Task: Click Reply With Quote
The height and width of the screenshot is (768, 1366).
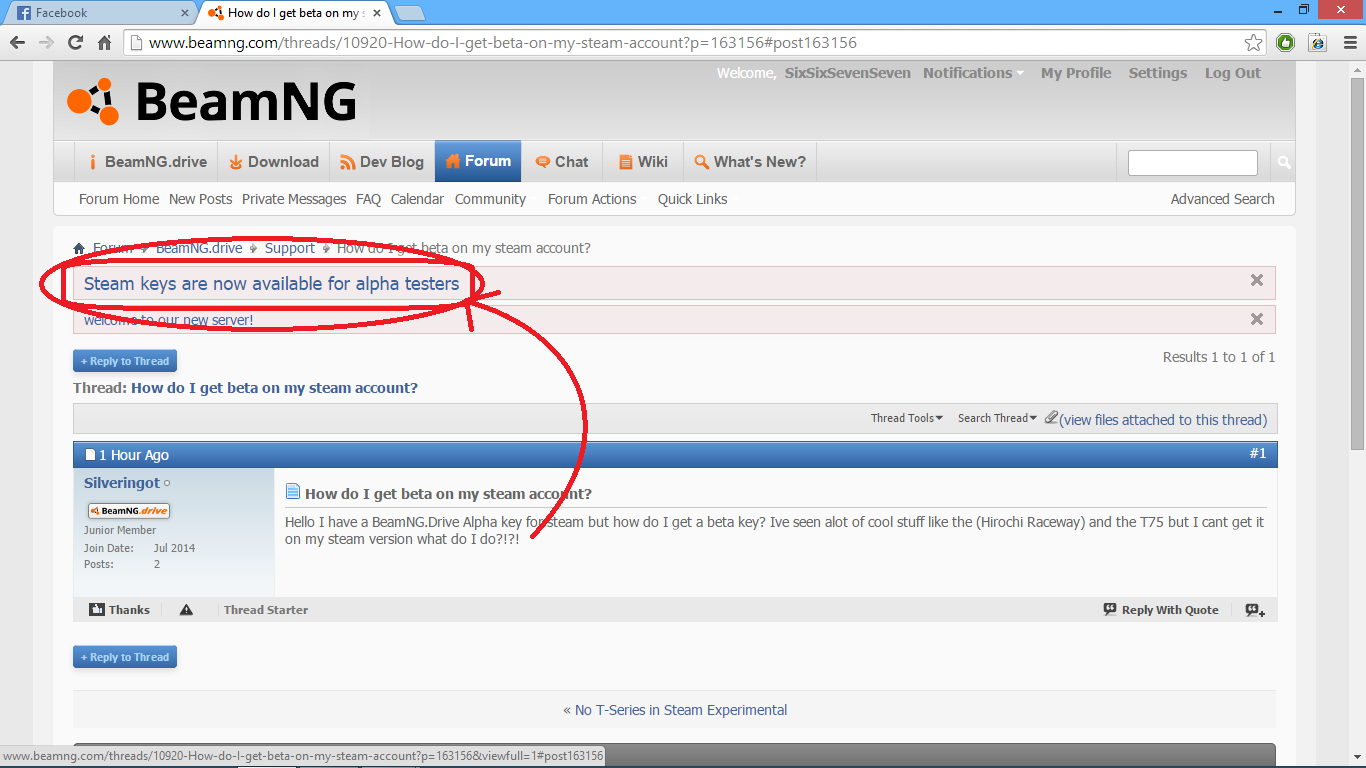Action: click(x=1161, y=610)
